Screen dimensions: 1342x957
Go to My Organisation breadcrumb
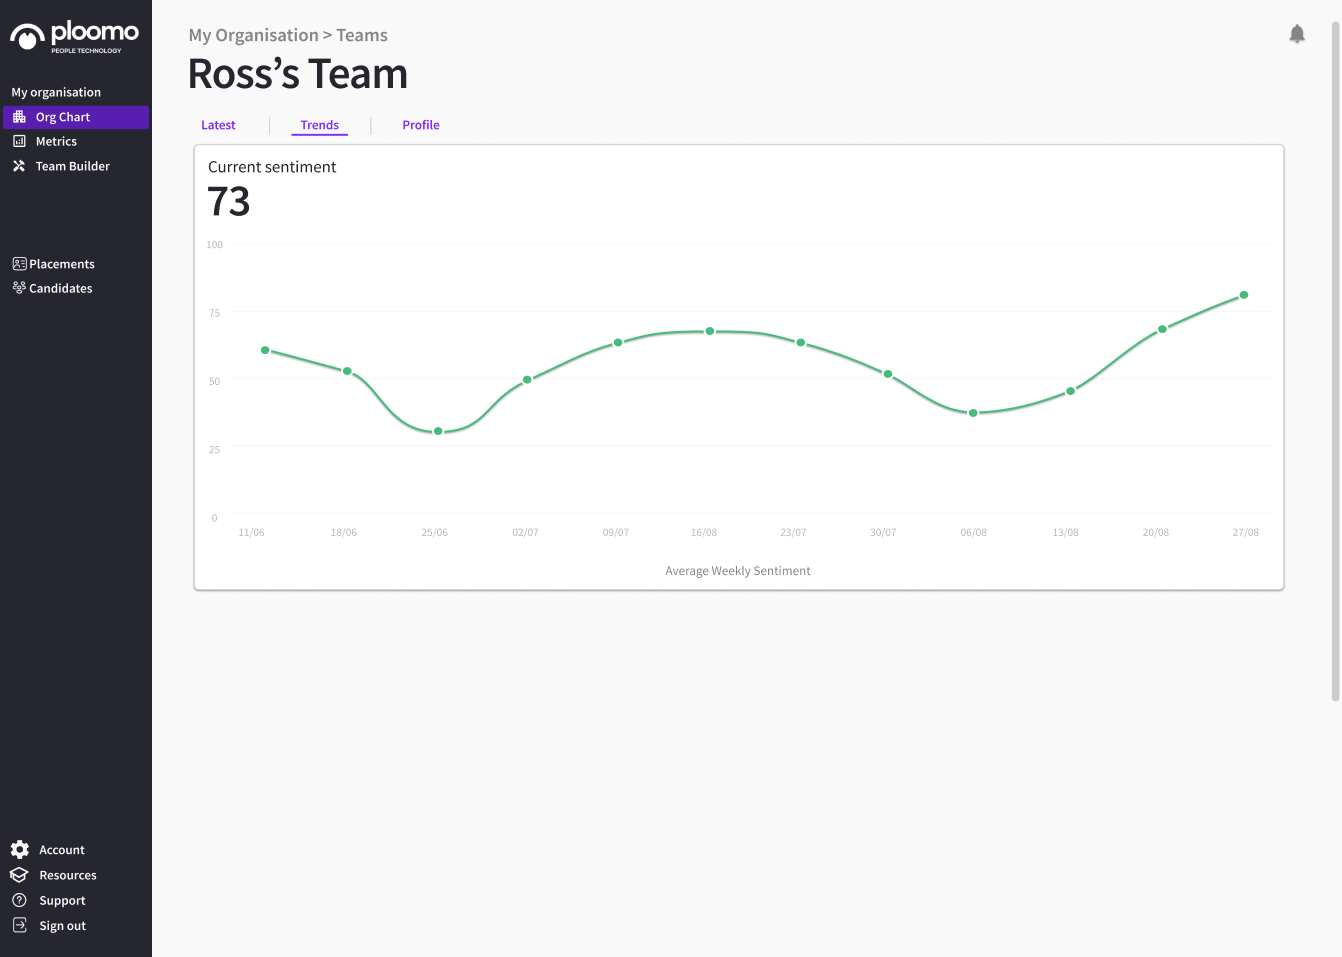[253, 35]
